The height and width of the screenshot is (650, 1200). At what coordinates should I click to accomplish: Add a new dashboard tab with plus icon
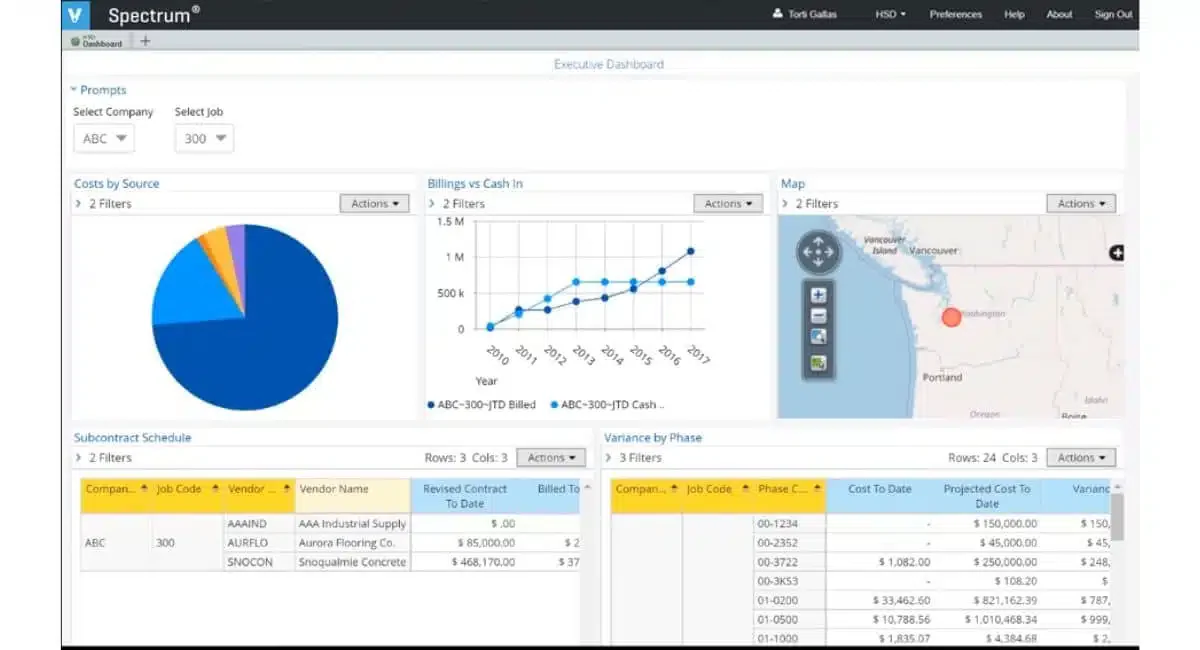click(x=145, y=41)
